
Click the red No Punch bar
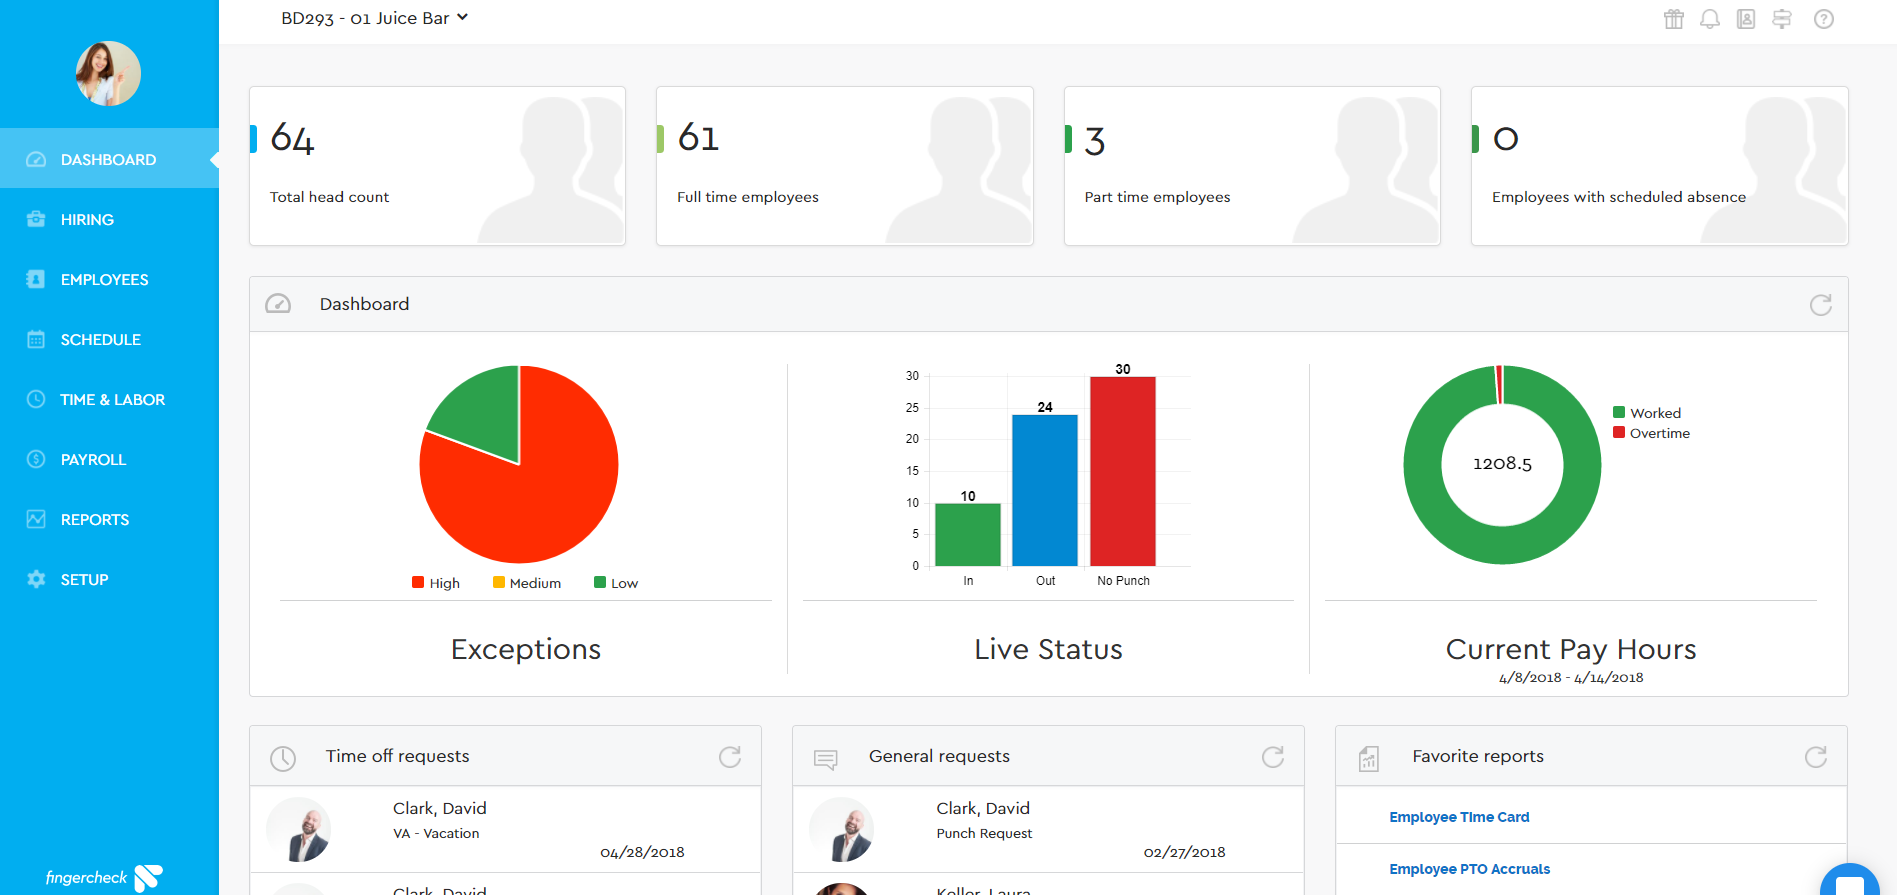tap(1123, 470)
